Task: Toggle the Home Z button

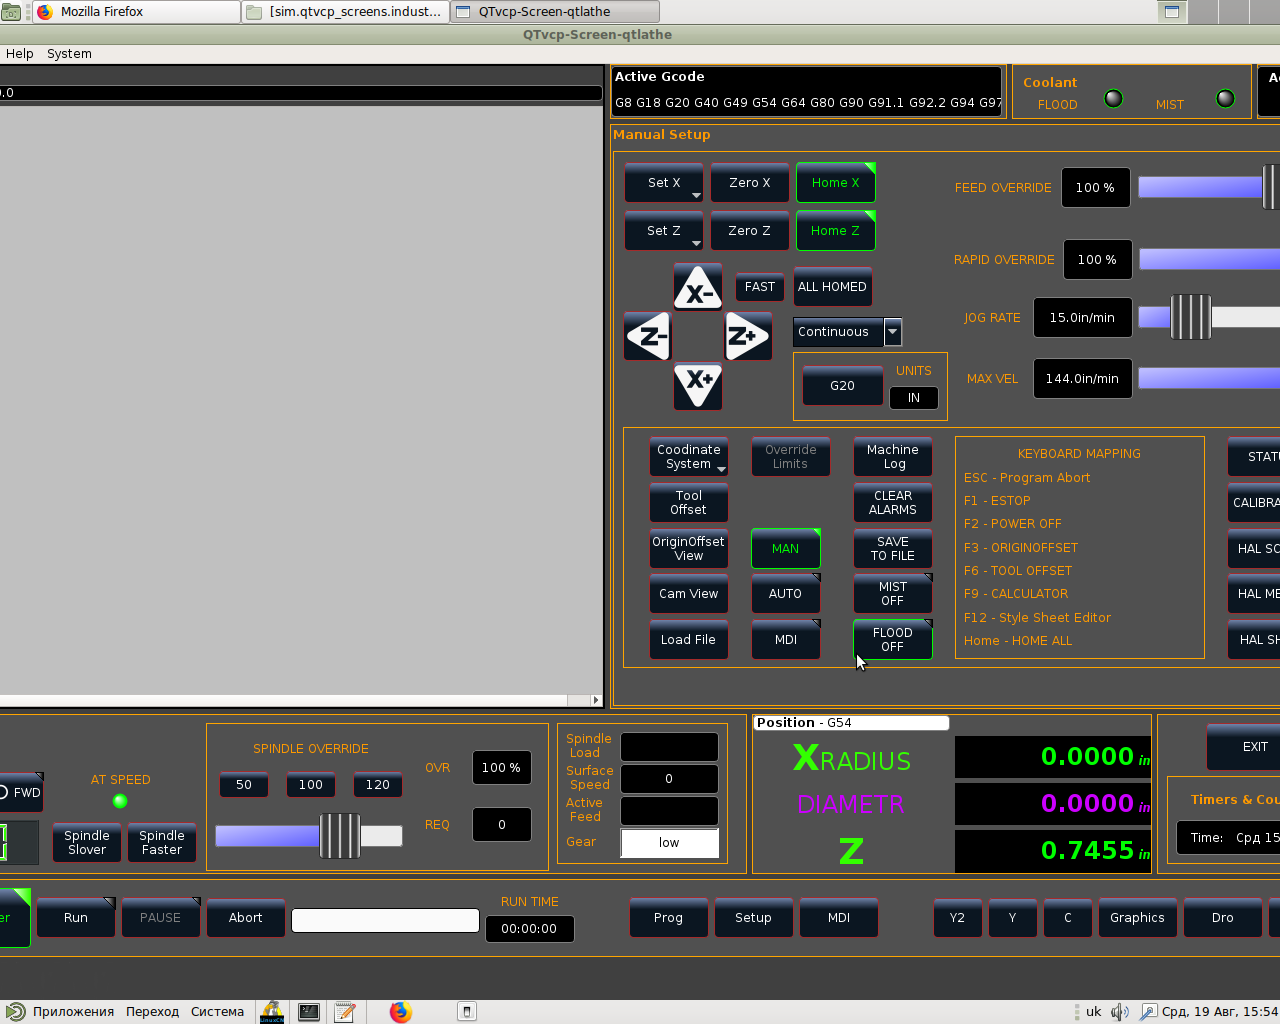Action: (836, 231)
